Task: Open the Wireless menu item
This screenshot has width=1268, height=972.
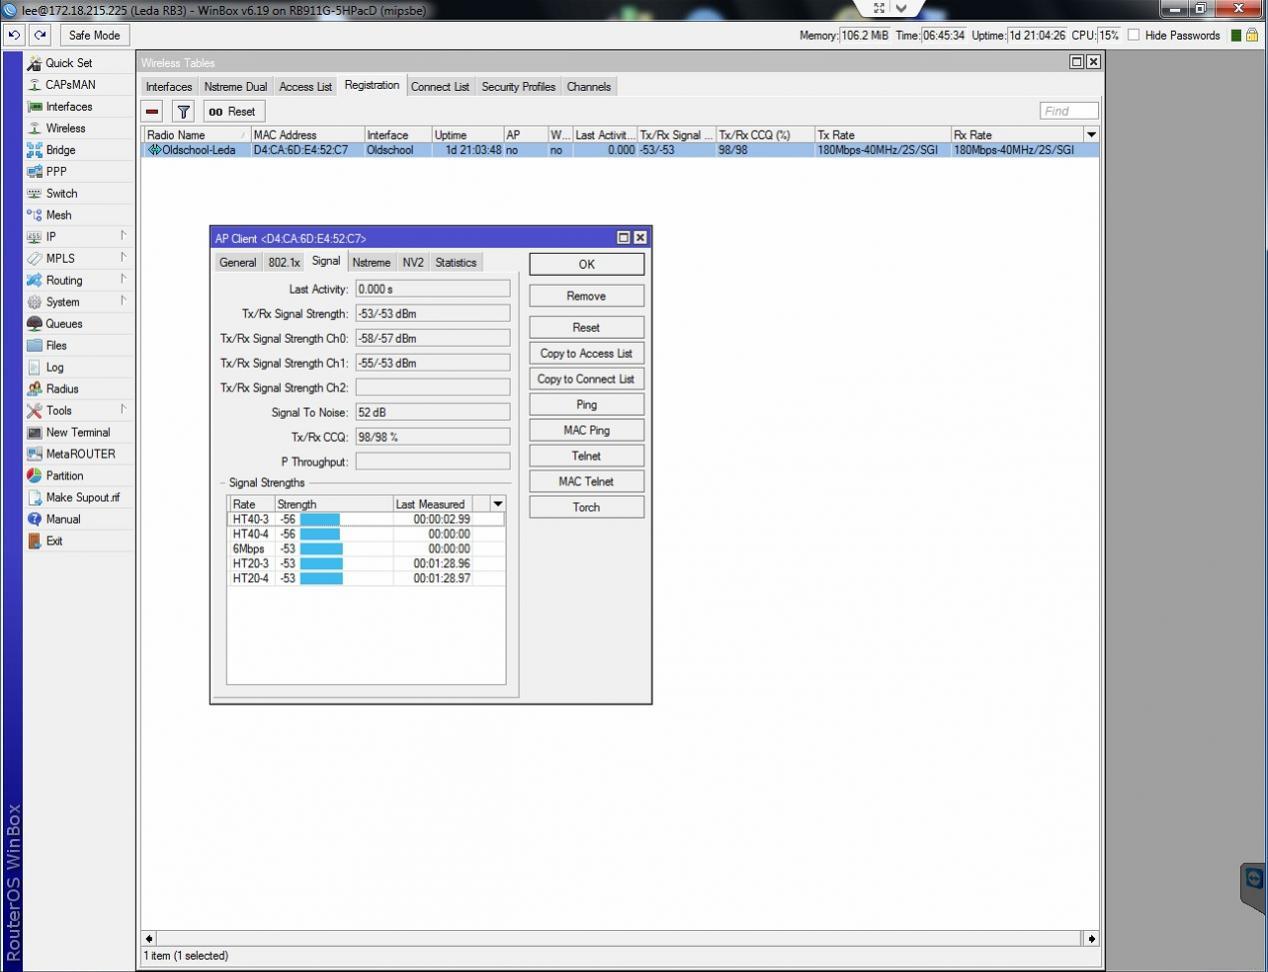Action: pyautogui.click(x=65, y=128)
